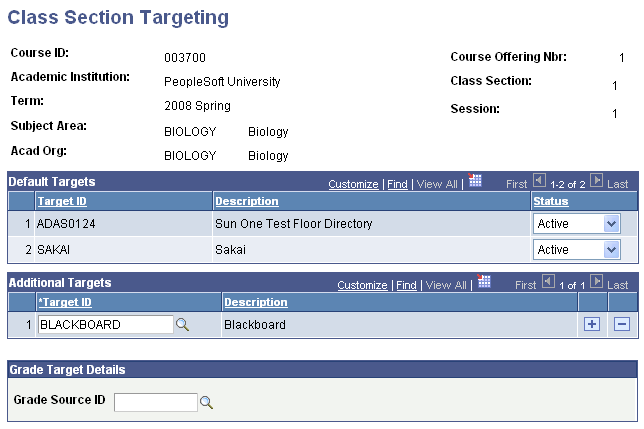Click Find link in Default Targets

tap(397, 184)
